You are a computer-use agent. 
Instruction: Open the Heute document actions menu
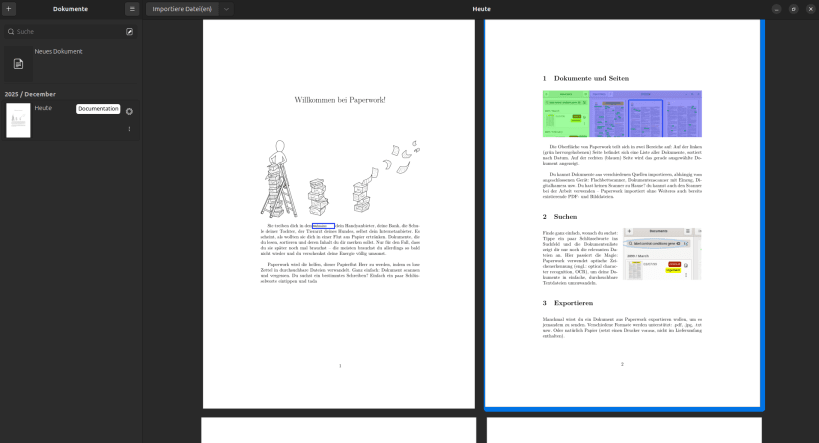click(130, 129)
